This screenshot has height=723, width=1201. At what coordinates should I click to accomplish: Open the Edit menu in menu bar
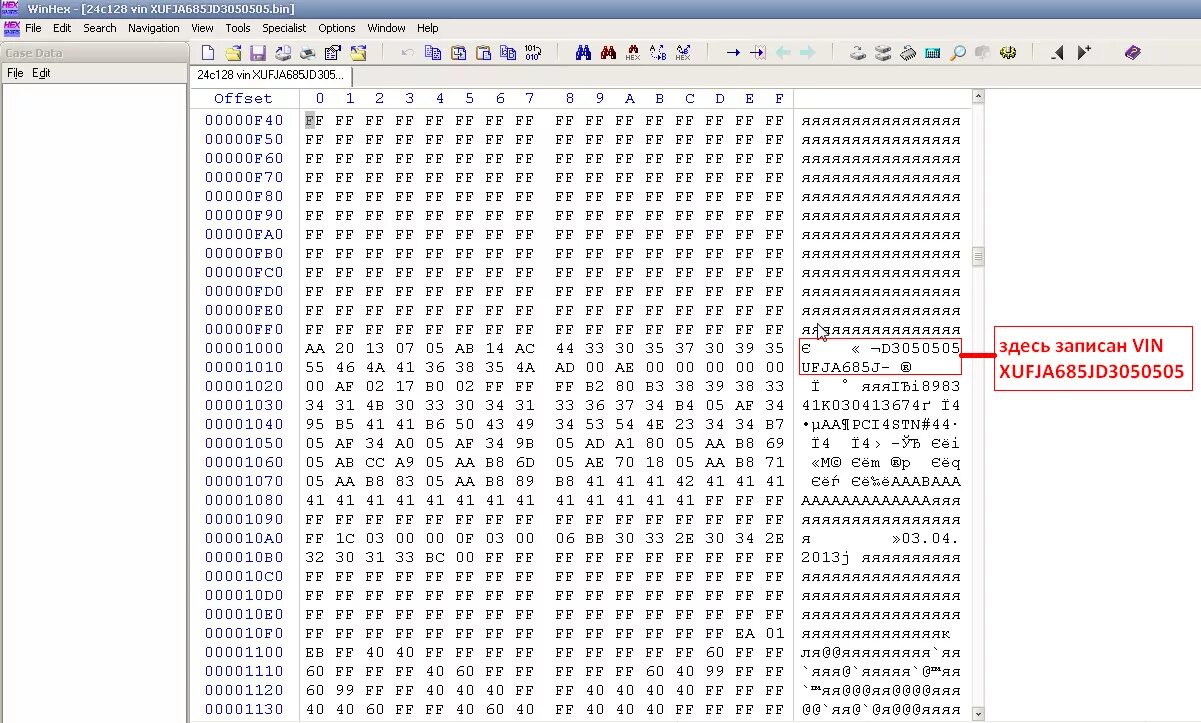point(62,28)
